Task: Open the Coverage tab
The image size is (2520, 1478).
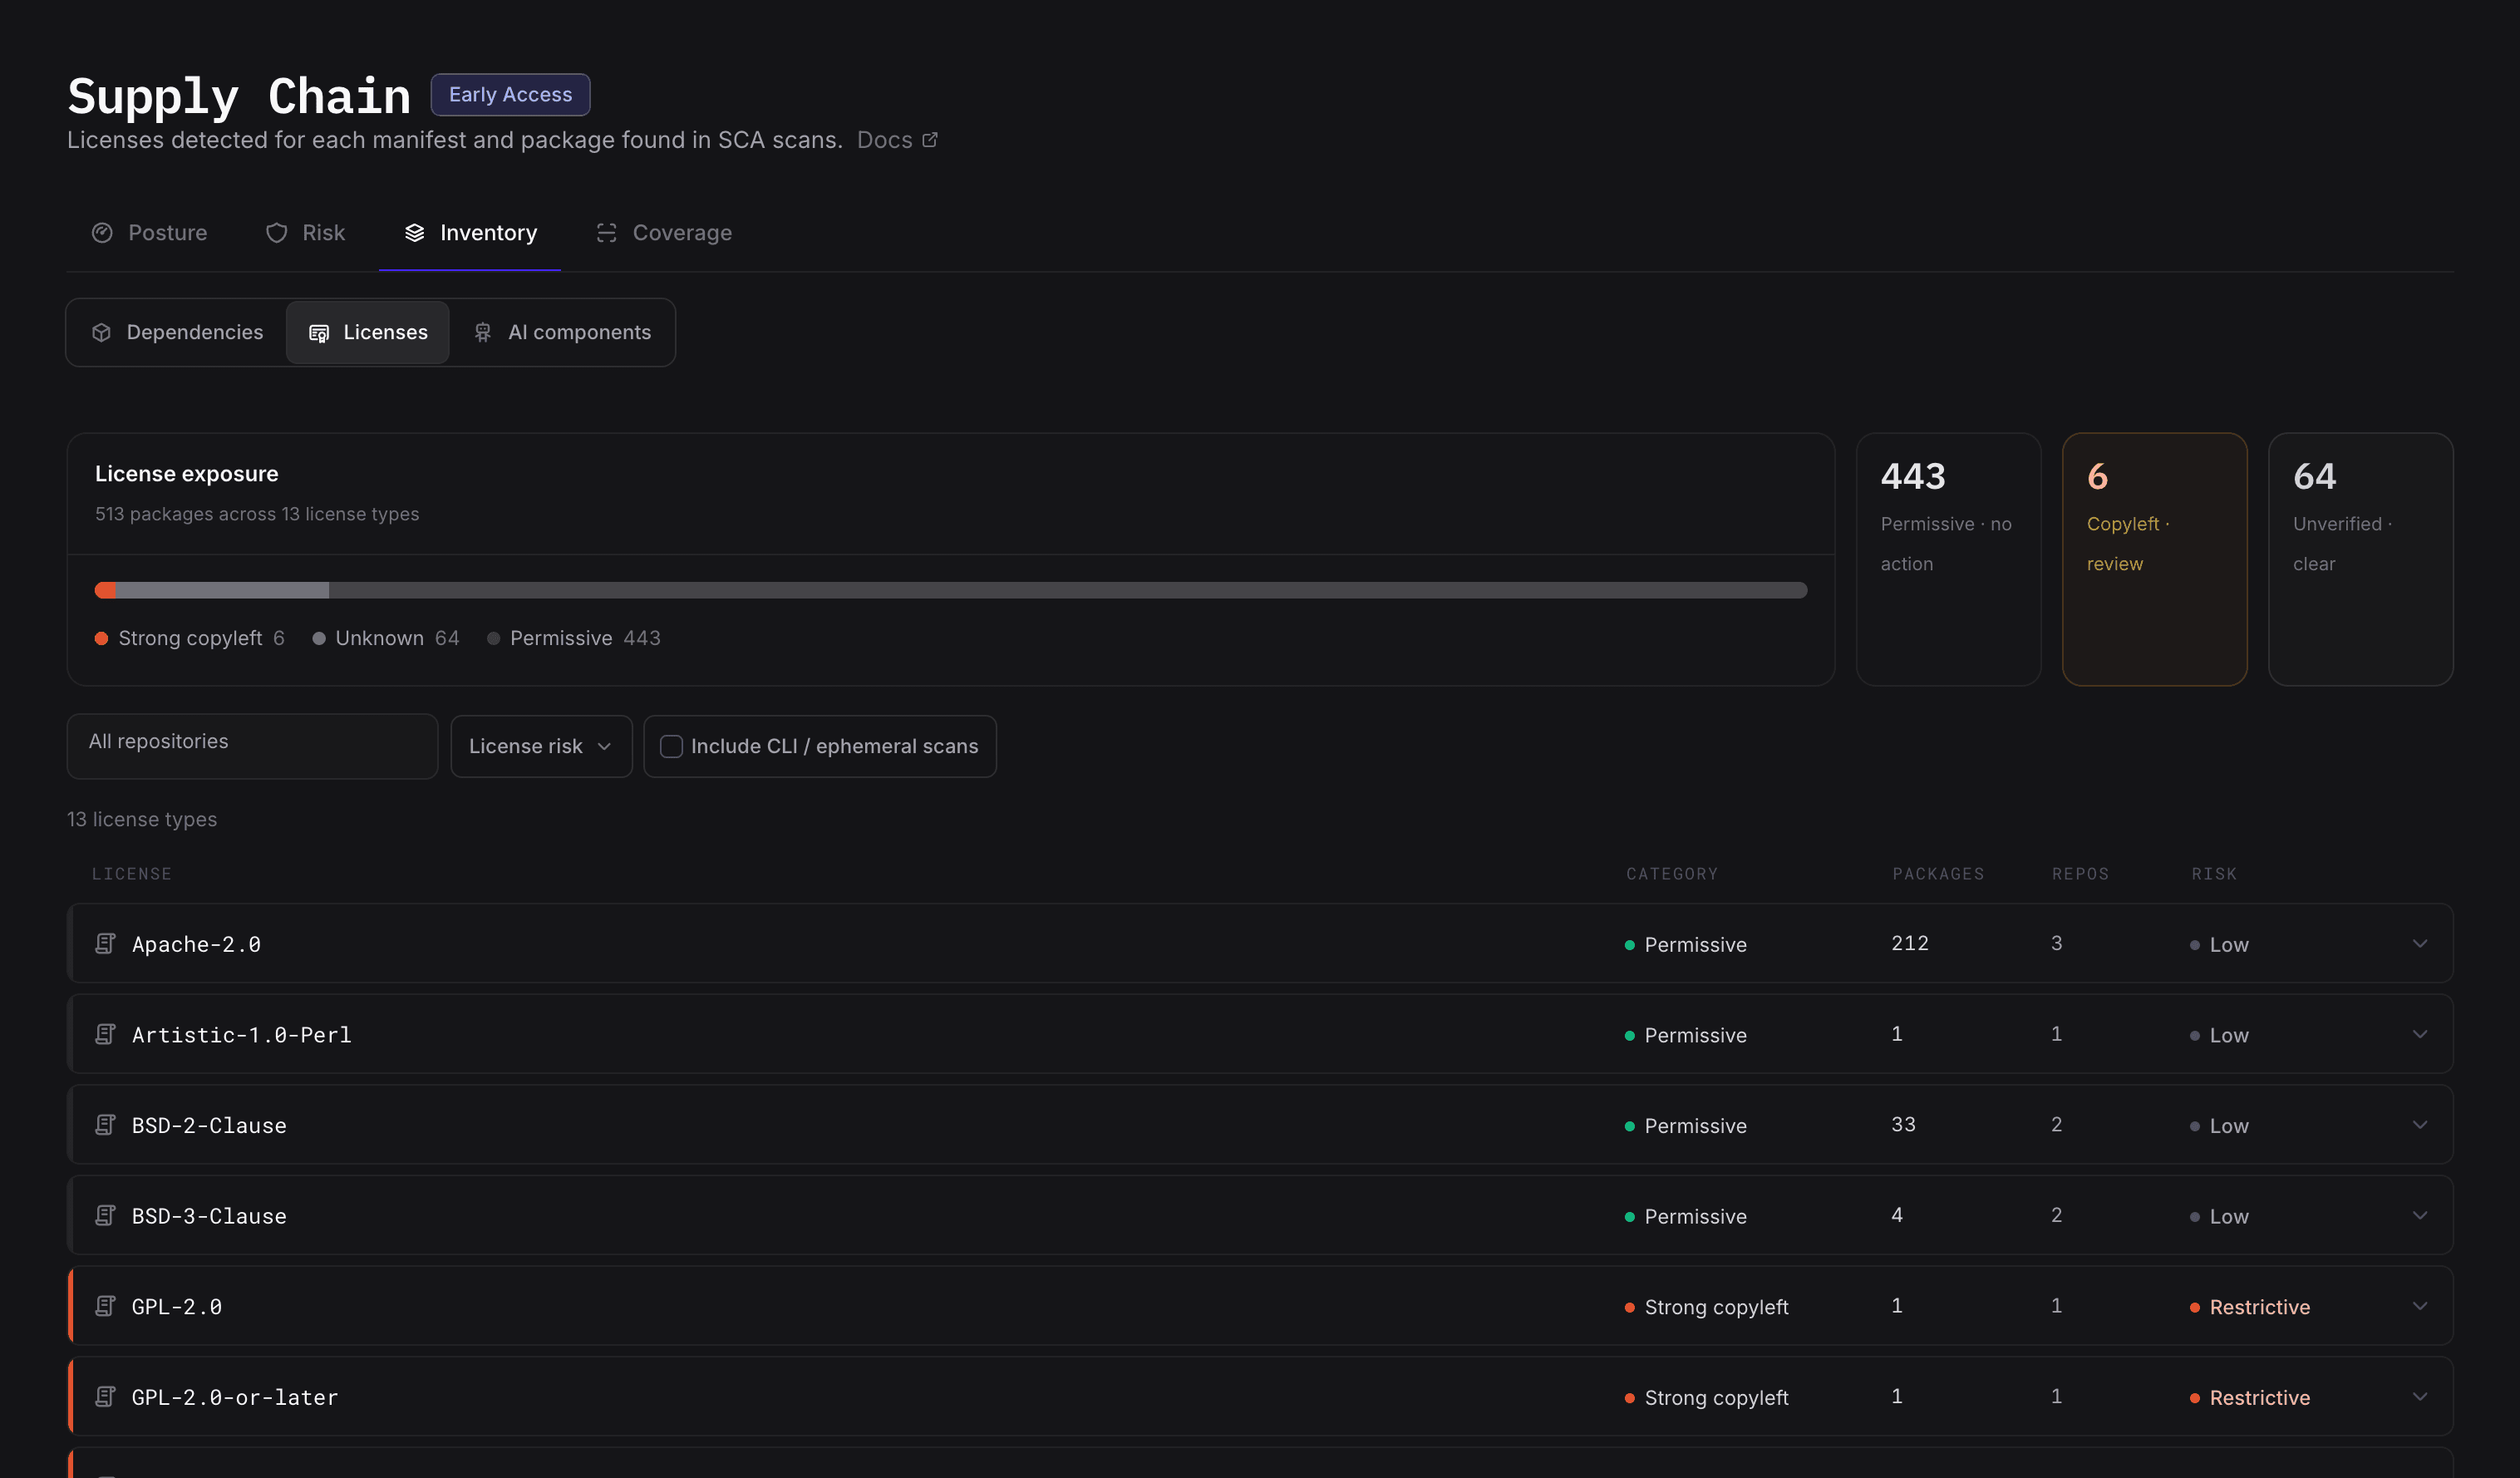Action: click(x=664, y=233)
